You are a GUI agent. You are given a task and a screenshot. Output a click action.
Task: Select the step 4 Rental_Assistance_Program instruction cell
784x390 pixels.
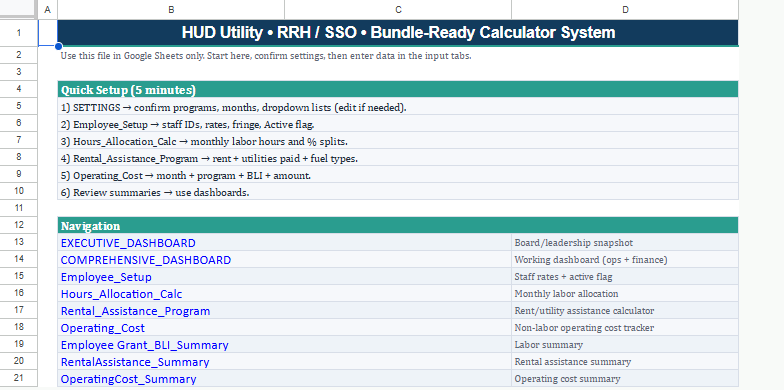point(398,158)
